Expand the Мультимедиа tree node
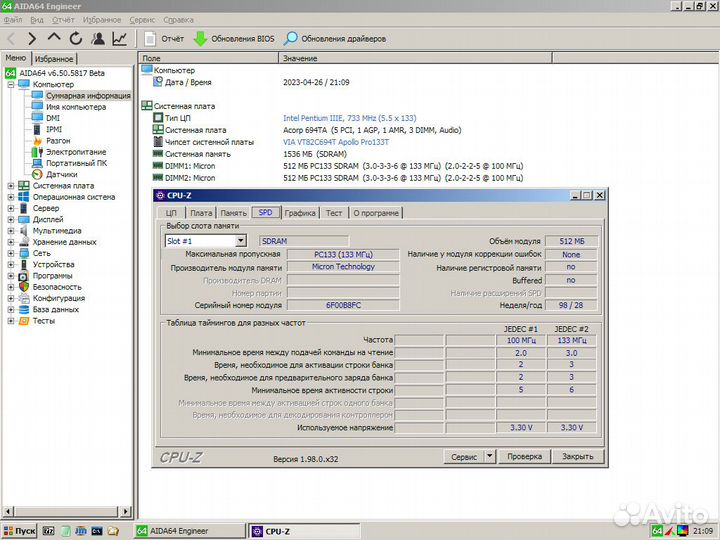Image resolution: width=720 pixels, height=540 pixels. pos(11,231)
